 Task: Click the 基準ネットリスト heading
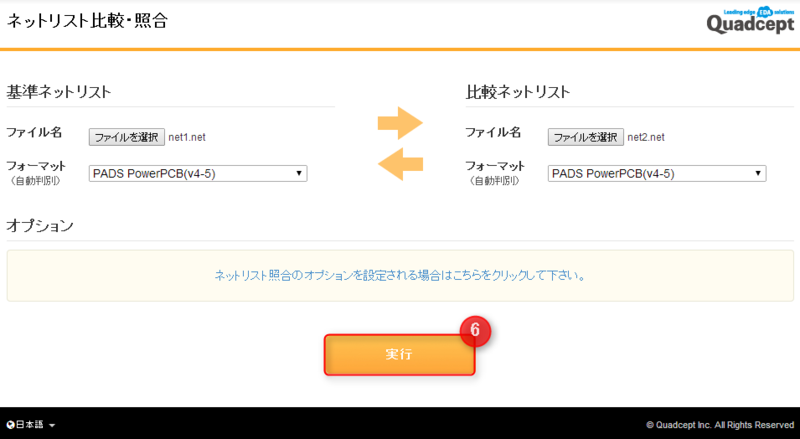click(x=58, y=92)
